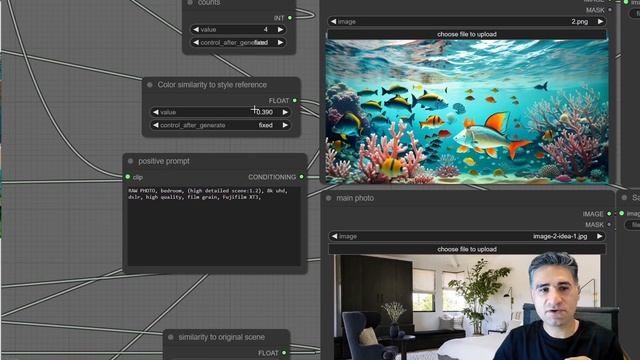640x360 pixels.
Task: Select the similarity to original scene title
Action: (221, 337)
